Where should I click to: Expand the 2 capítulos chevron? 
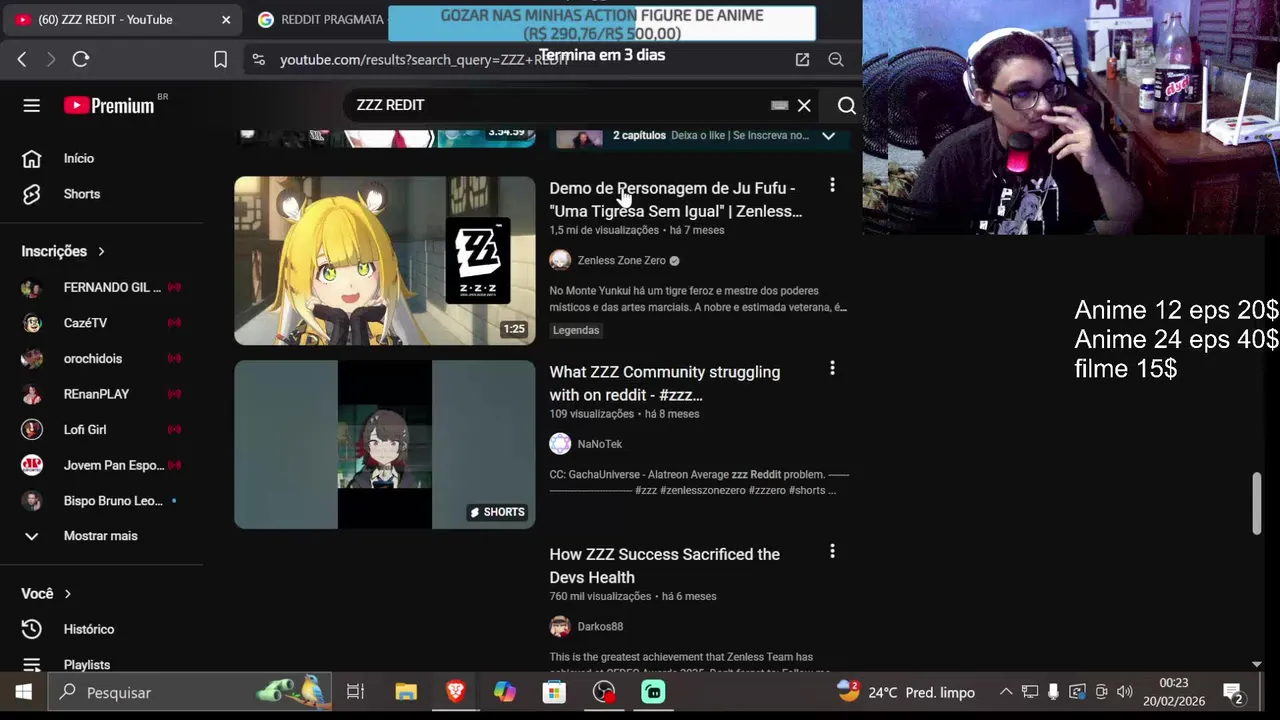point(828,135)
